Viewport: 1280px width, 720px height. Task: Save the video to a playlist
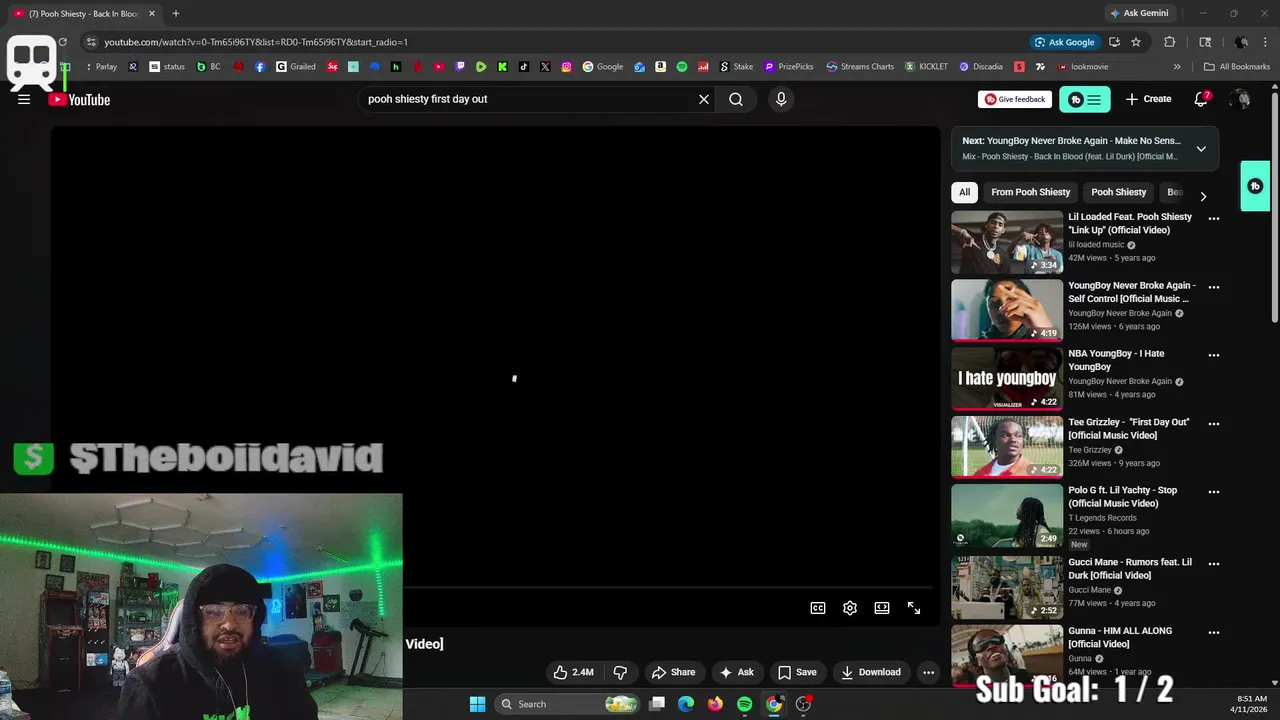pos(797,672)
